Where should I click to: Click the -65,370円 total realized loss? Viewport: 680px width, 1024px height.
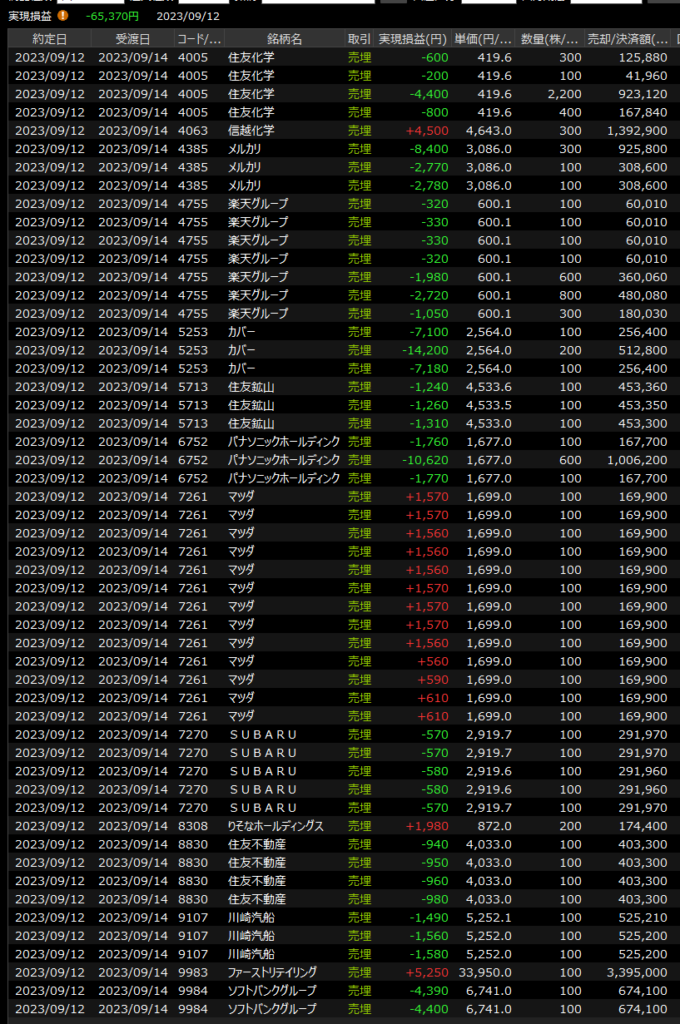coord(112,16)
